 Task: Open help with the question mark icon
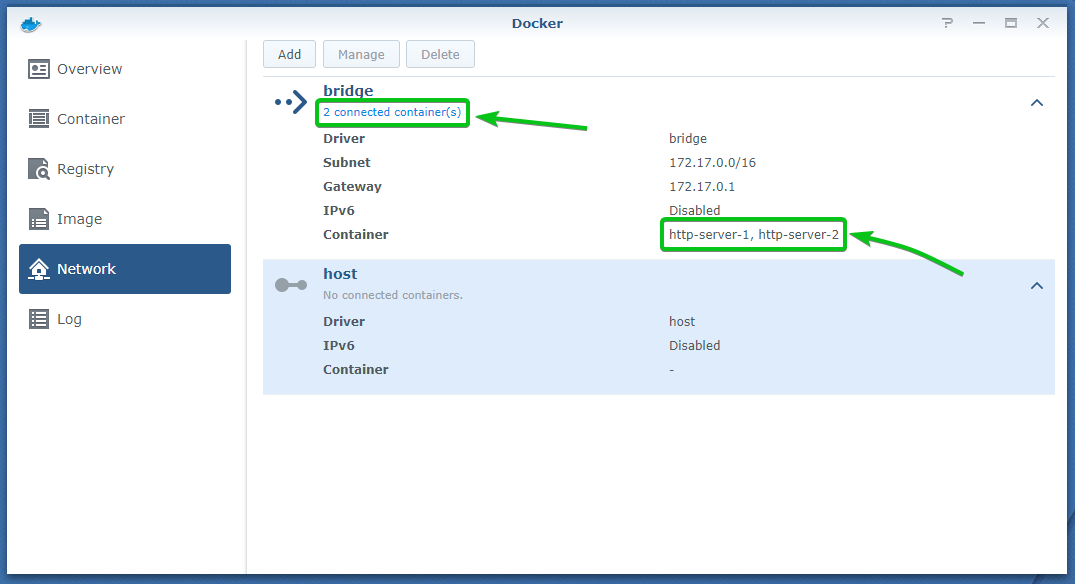947,23
